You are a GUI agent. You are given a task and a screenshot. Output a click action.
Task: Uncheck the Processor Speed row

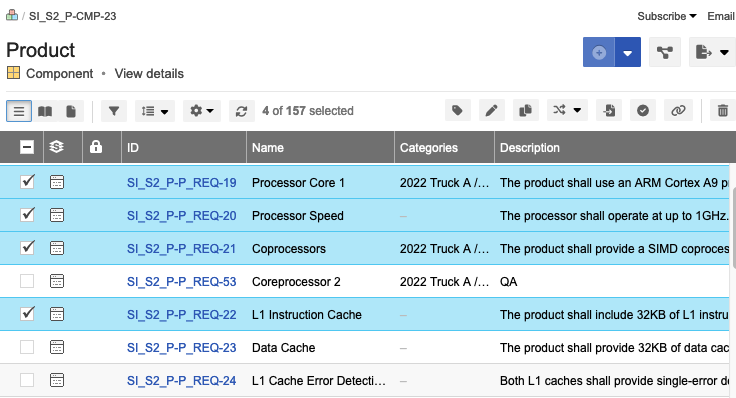[x=27, y=214]
